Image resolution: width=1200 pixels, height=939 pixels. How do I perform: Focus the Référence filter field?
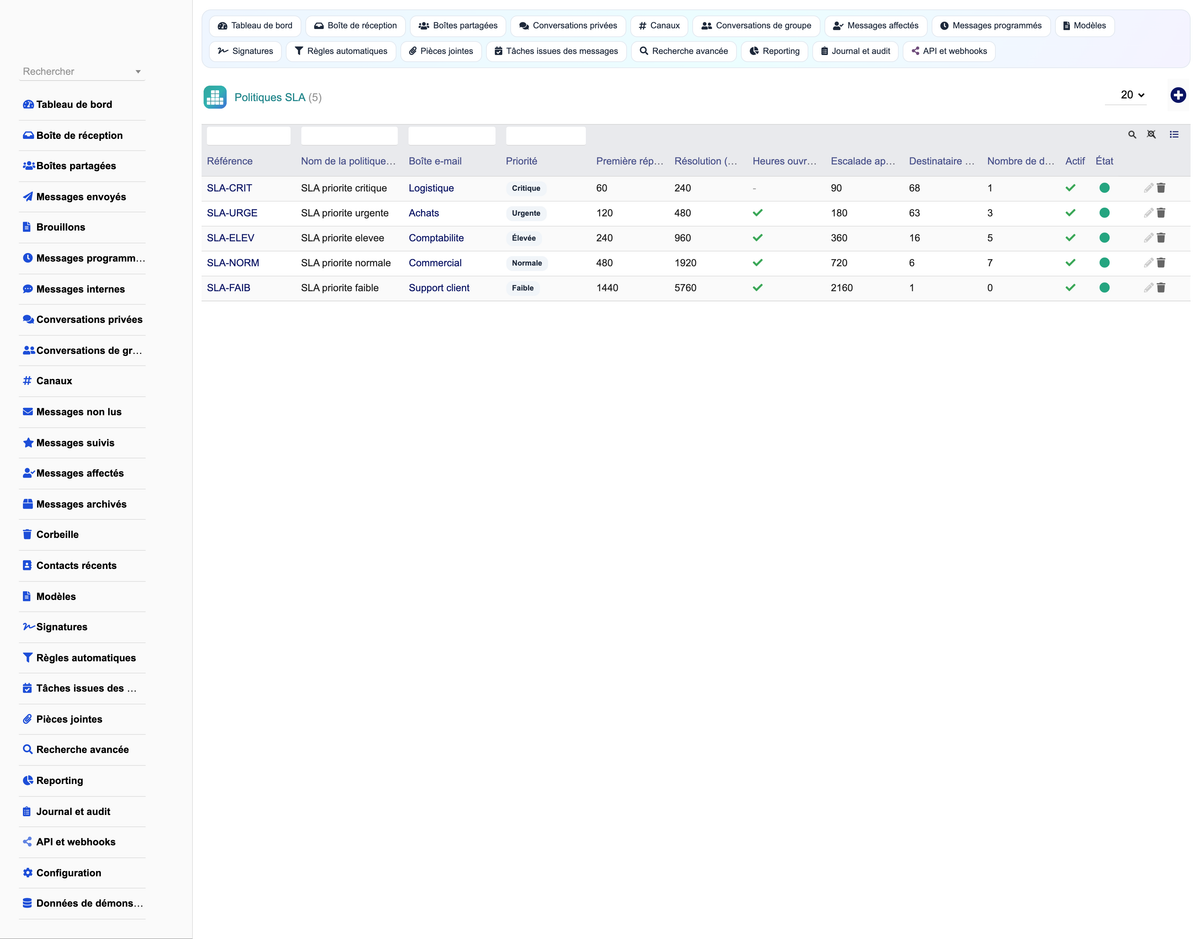pyautogui.click(x=248, y=135)
